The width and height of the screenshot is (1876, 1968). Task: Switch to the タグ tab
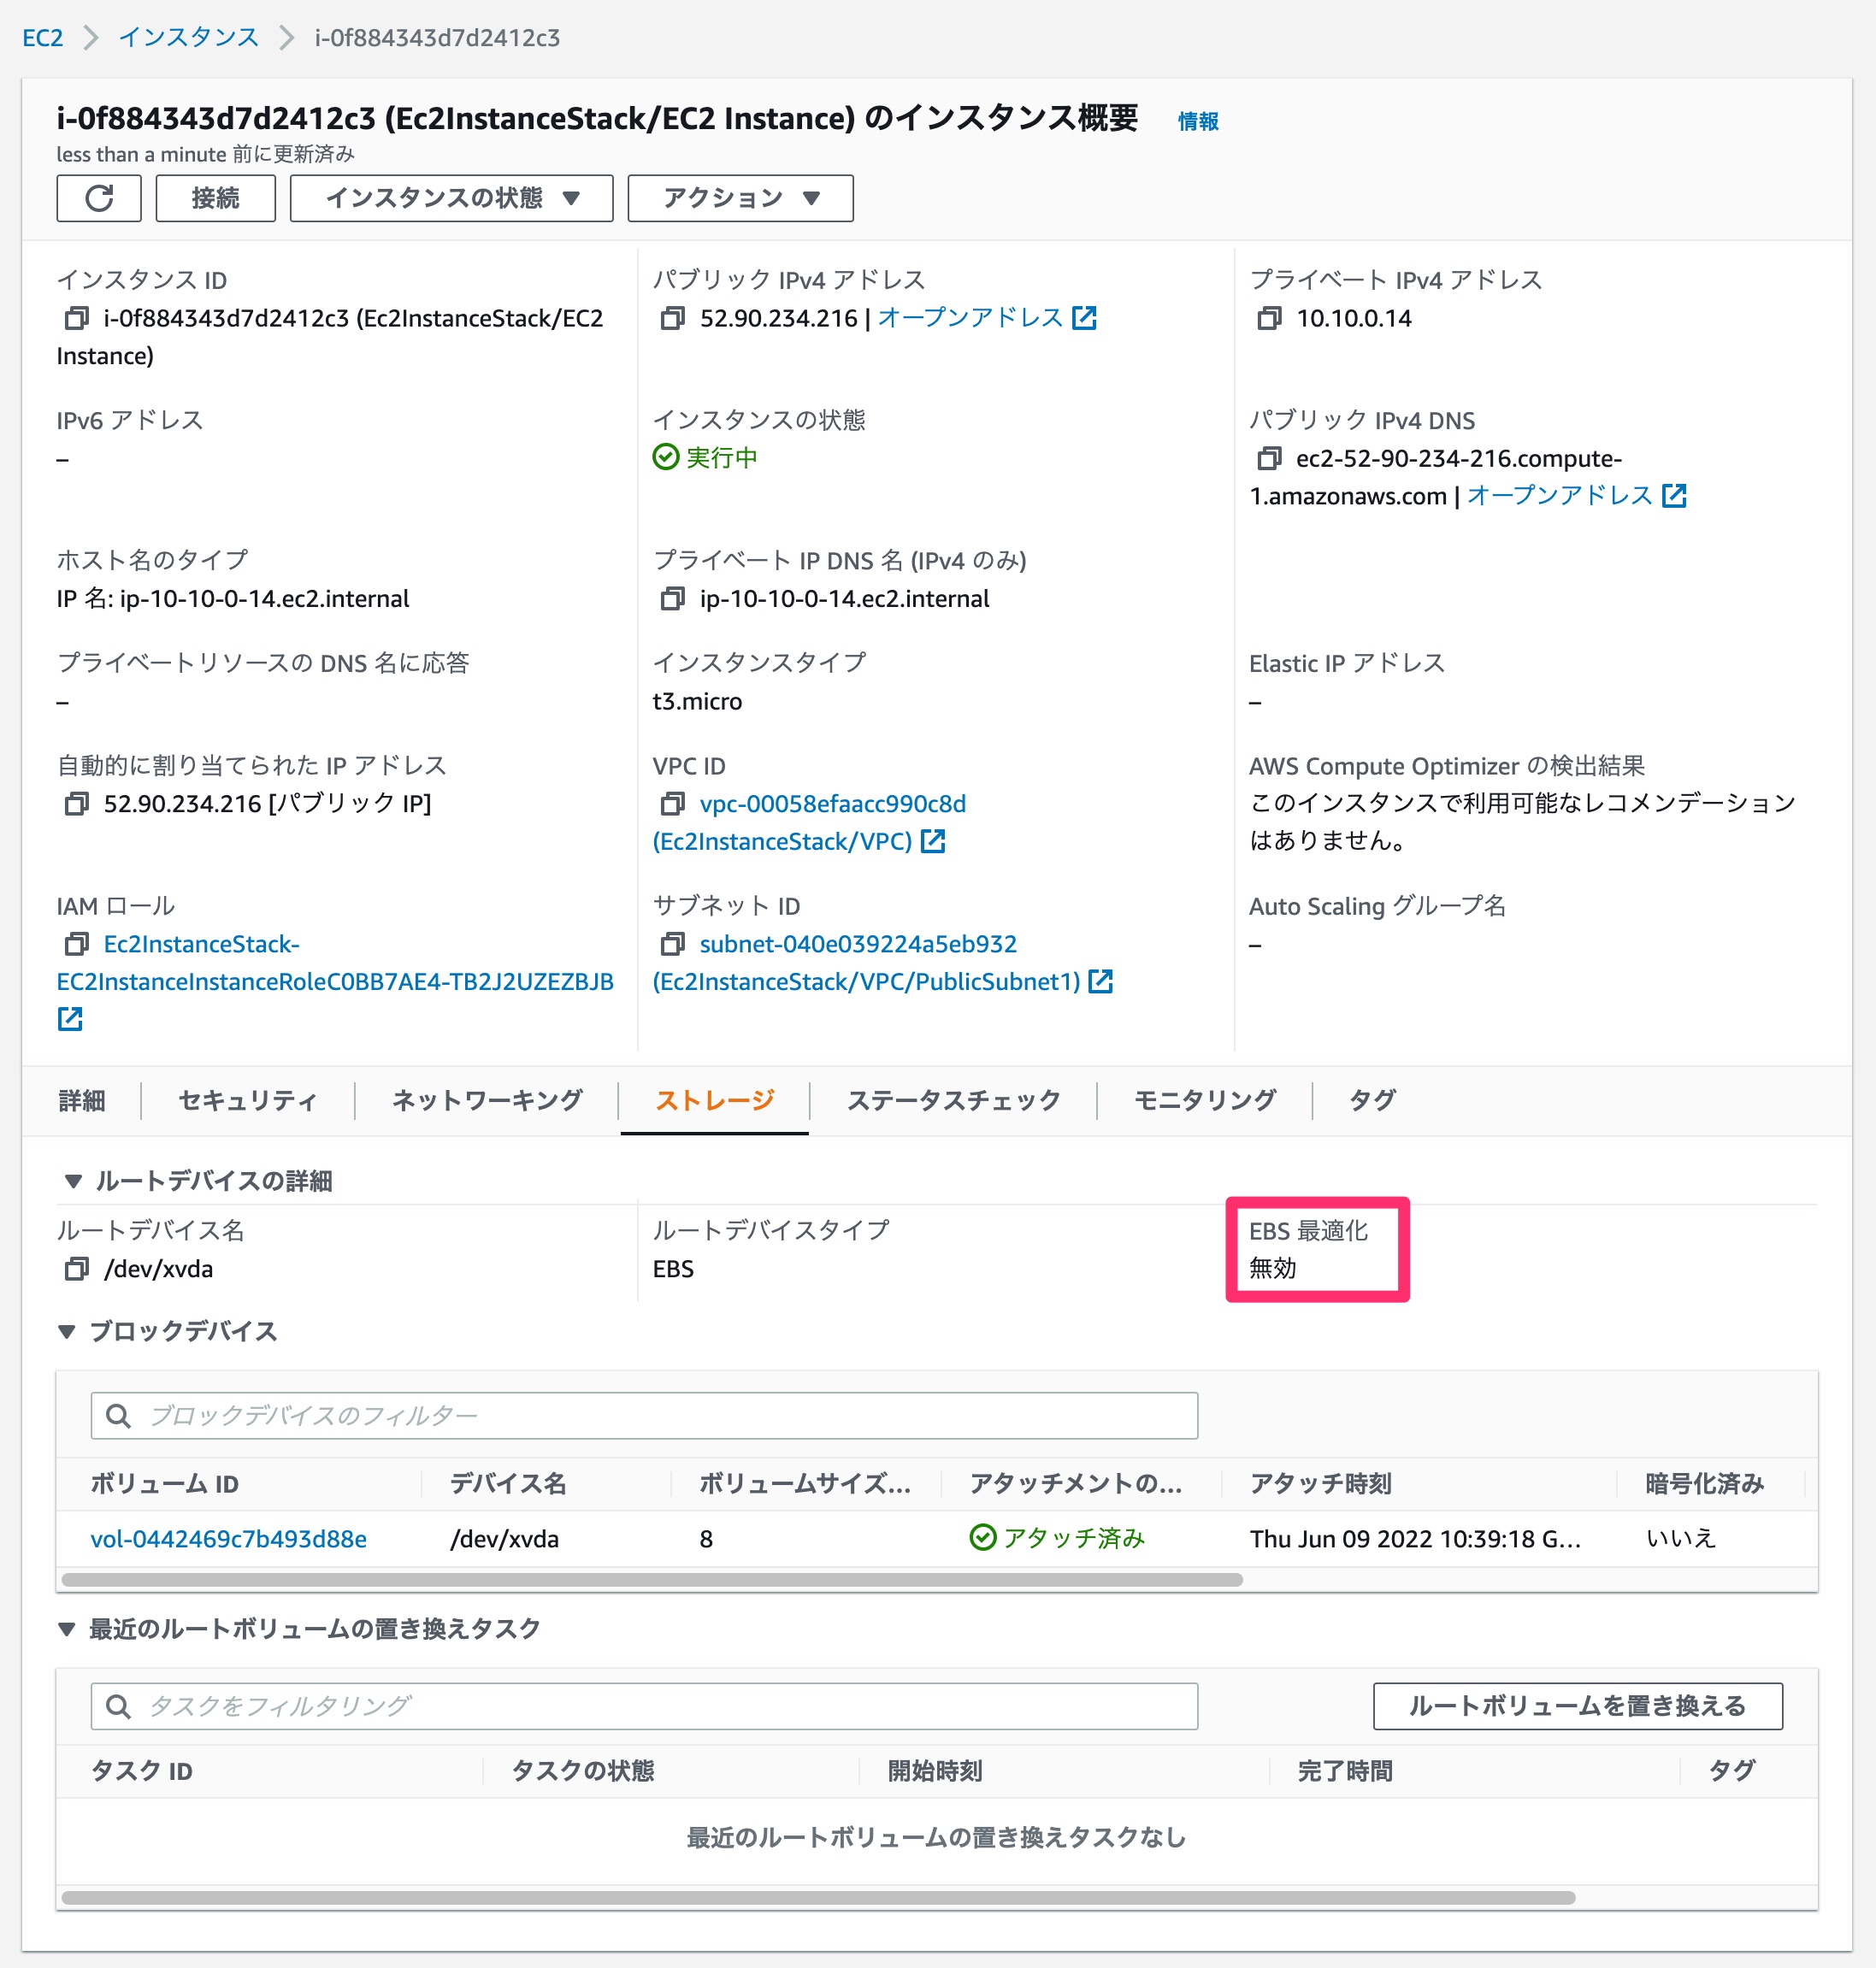(1372, 1100)
